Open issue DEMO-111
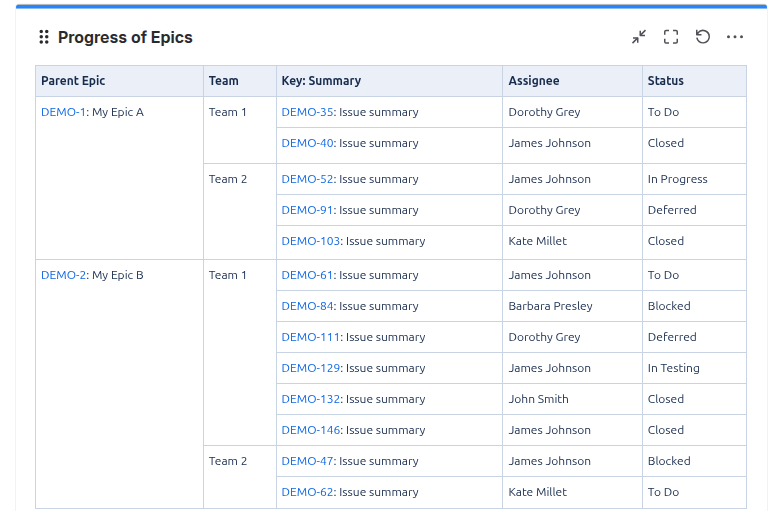This screenshot has width=773, height=511. [x=311, y=337]
